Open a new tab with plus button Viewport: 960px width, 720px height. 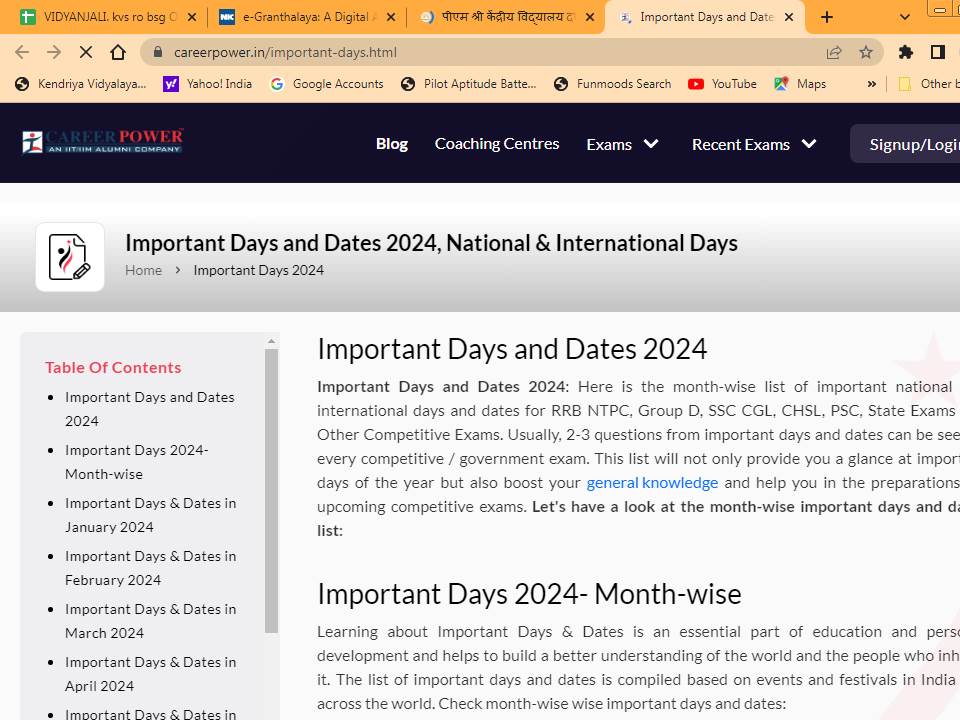[x=826, y=17]
